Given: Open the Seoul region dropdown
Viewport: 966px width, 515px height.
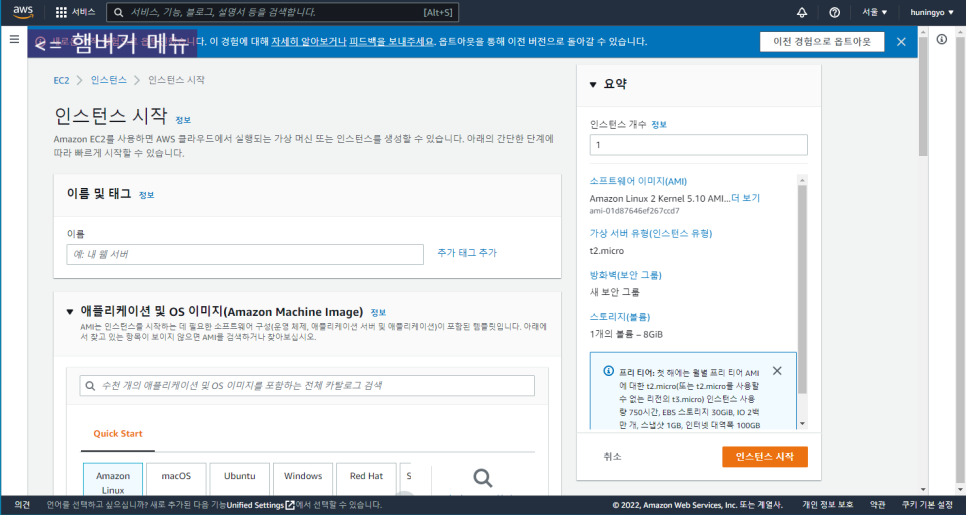Looking at the screenshot, I should pyautogui.click(x=875, y=12).
